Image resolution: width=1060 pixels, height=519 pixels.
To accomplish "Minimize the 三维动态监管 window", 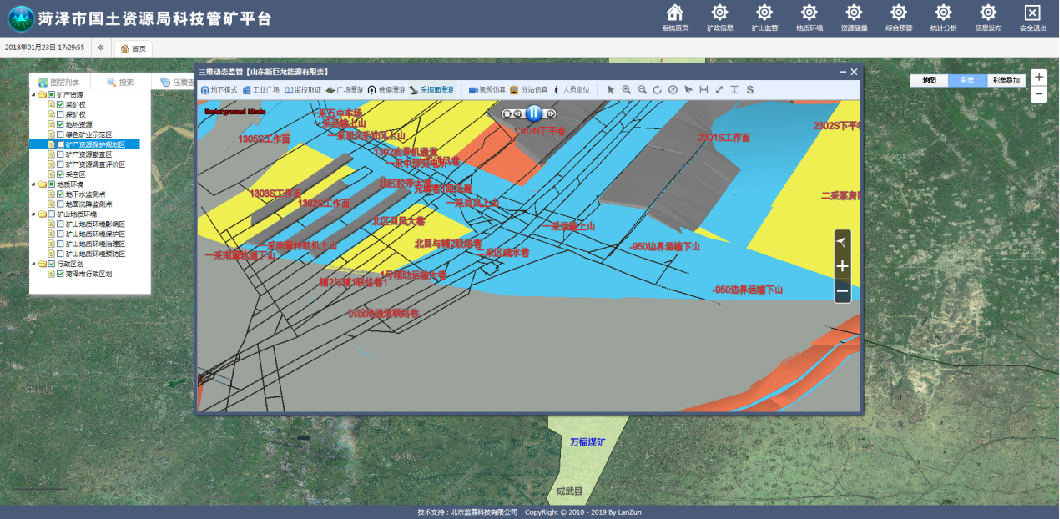I will 843,71.
